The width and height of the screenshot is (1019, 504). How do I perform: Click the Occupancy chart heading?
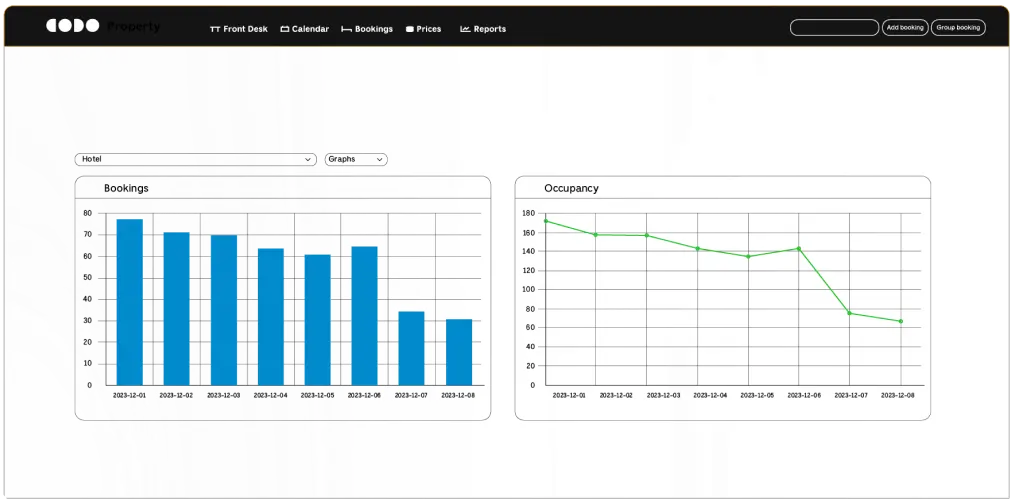click(x=571, y=188)
